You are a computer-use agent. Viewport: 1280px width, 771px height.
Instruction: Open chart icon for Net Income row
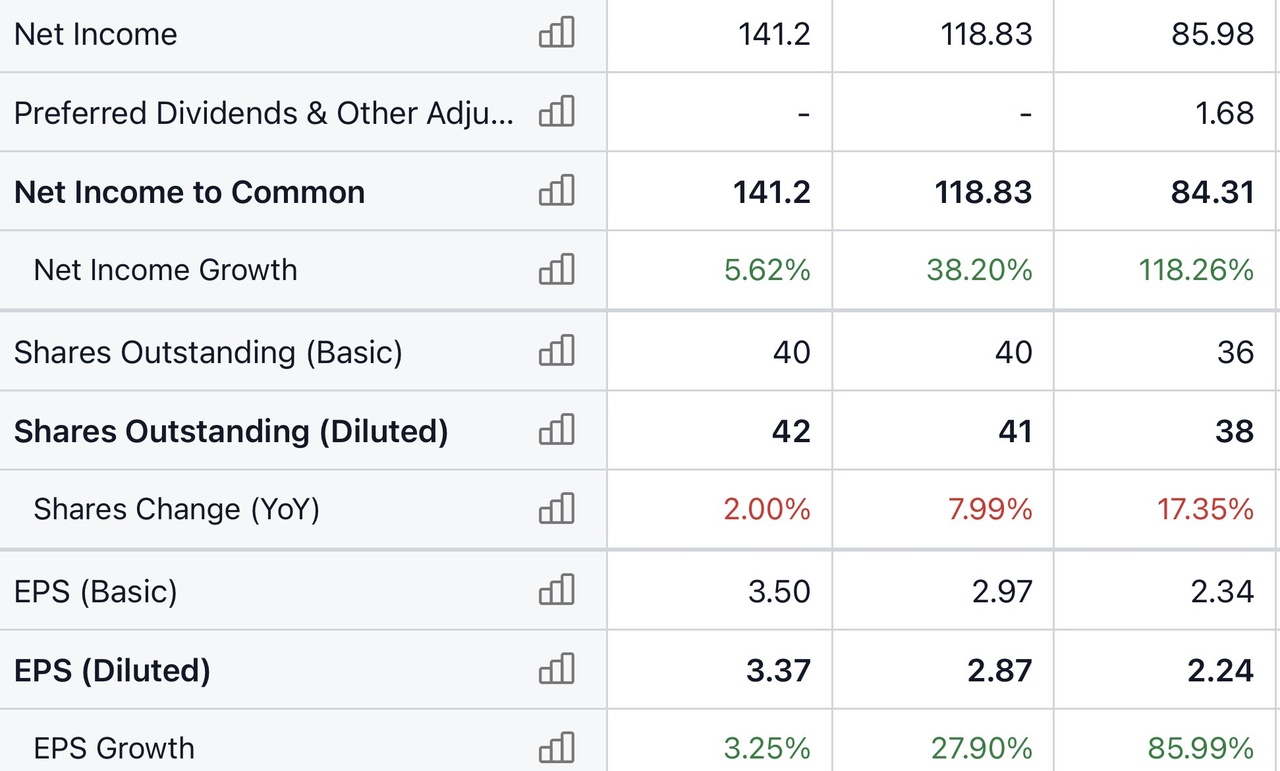[557, 33]
